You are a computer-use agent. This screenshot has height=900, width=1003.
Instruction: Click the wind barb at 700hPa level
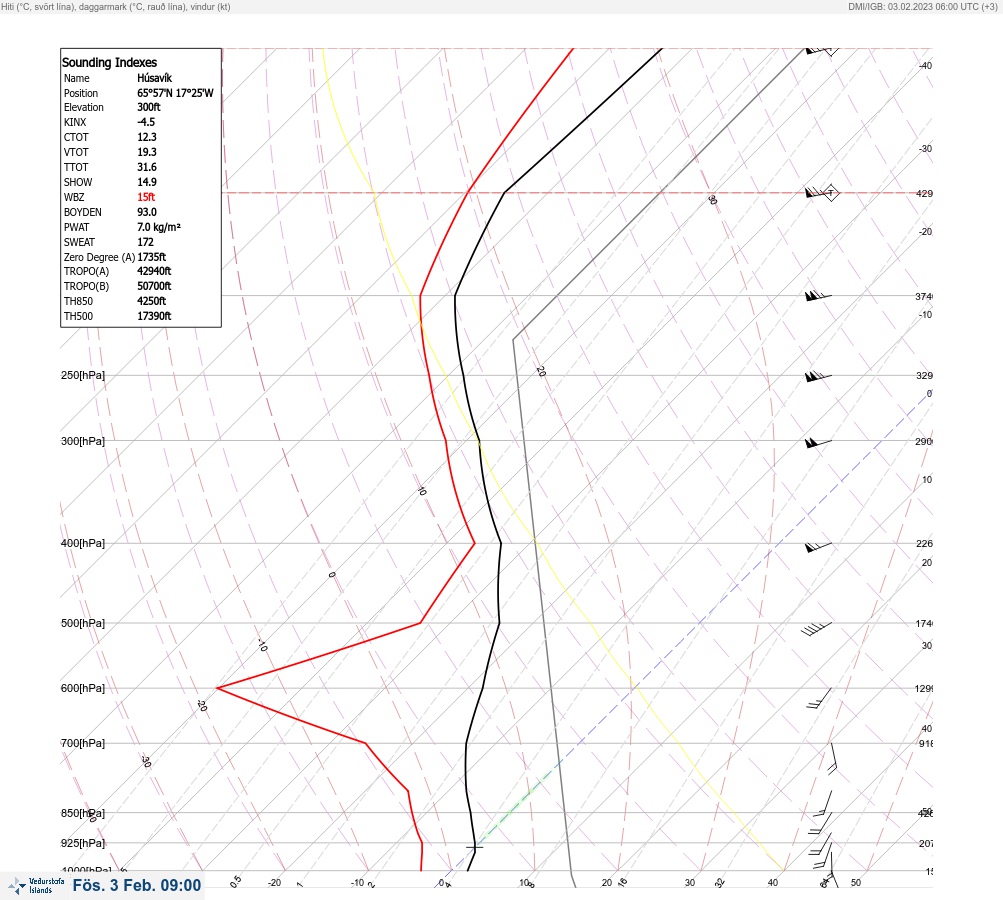(832, 759)
